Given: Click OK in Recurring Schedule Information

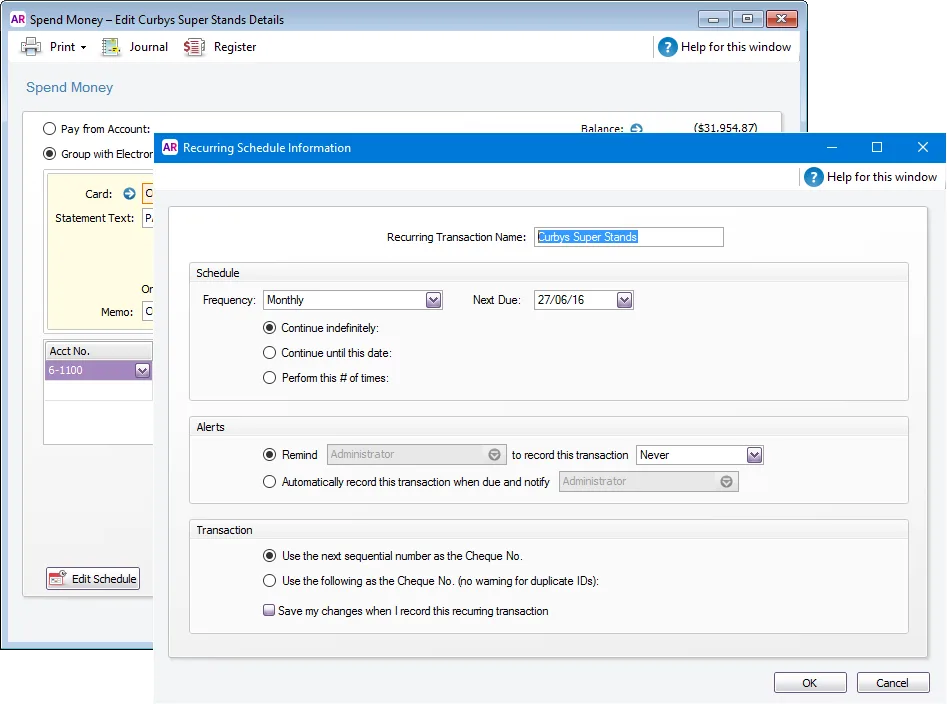Looking at the screenshot, I should click(x=810, y=683).
